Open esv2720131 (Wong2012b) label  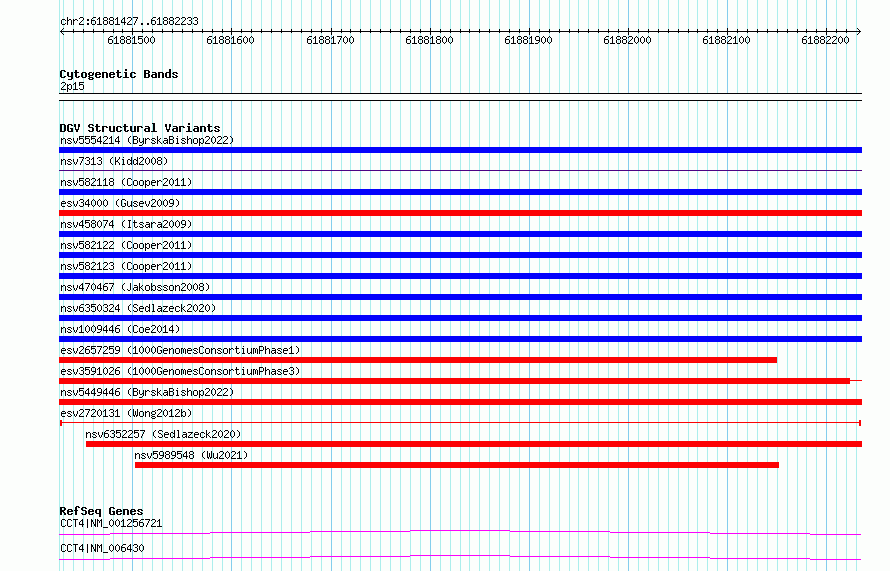click(x=126, y=413)
